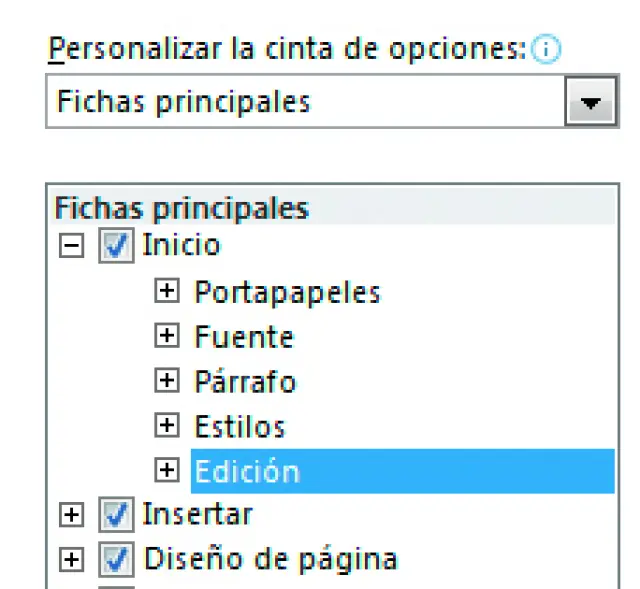Expand the Párrafo group
This screenshot has width=640, height=589.
pyautogui.click(x=168, y=381)
